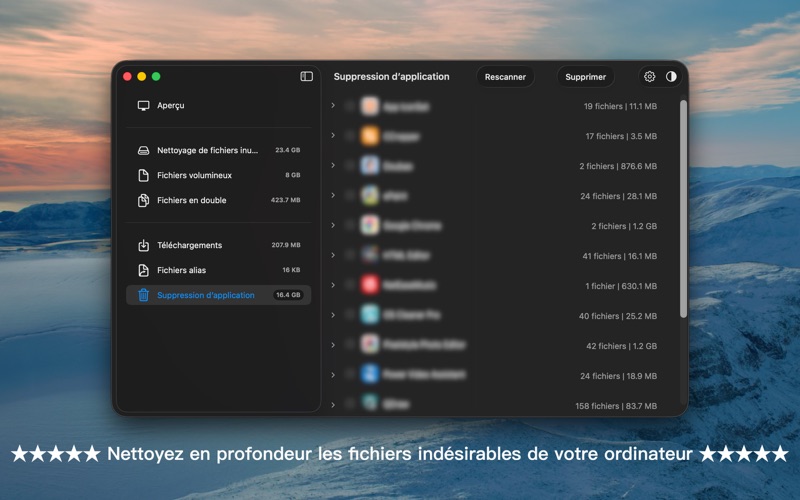The width and height of the screenshot is (800, 500).
Task: Expand the 2 fichiers | 1.2 GB row chevron
Action: tap(333, 225)
